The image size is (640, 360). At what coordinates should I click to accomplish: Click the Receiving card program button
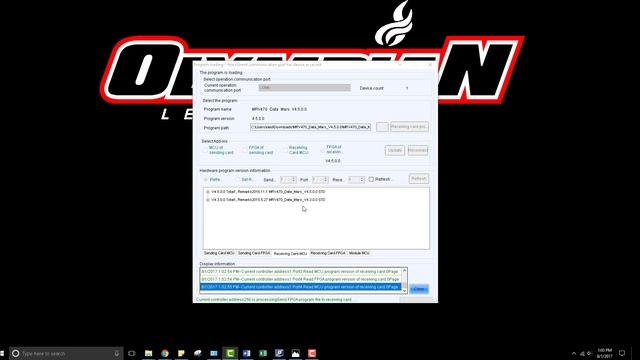[409, 127]
